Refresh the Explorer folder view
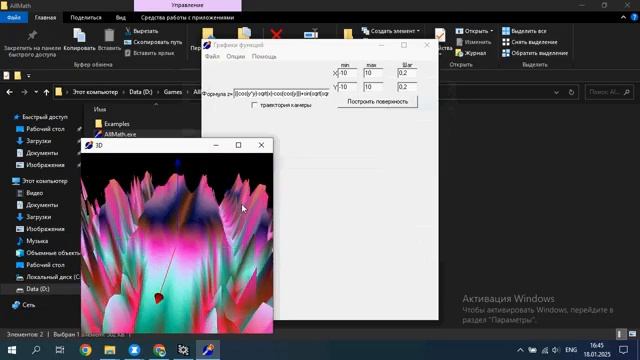This screenshot has width=640, height=360. (571, 92)
